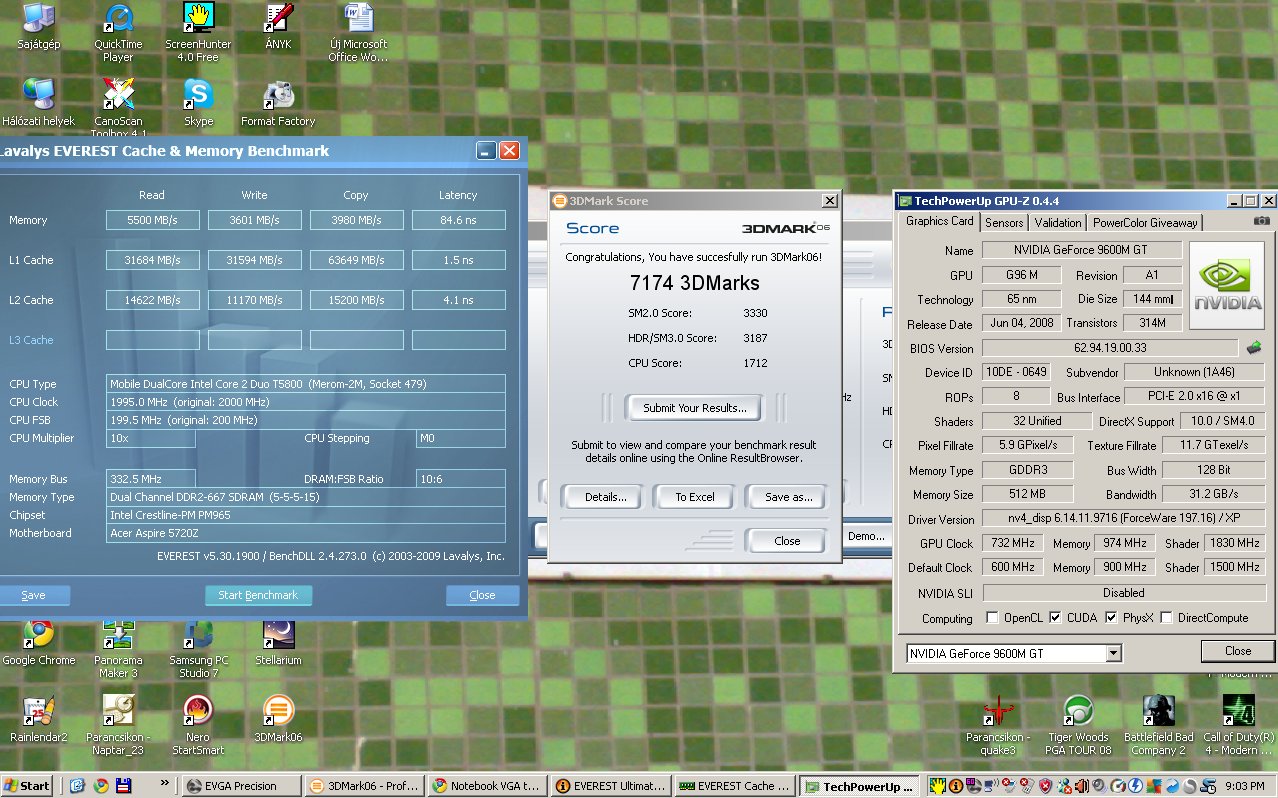Launch Format Factory from the desktop

coord(278,102)
